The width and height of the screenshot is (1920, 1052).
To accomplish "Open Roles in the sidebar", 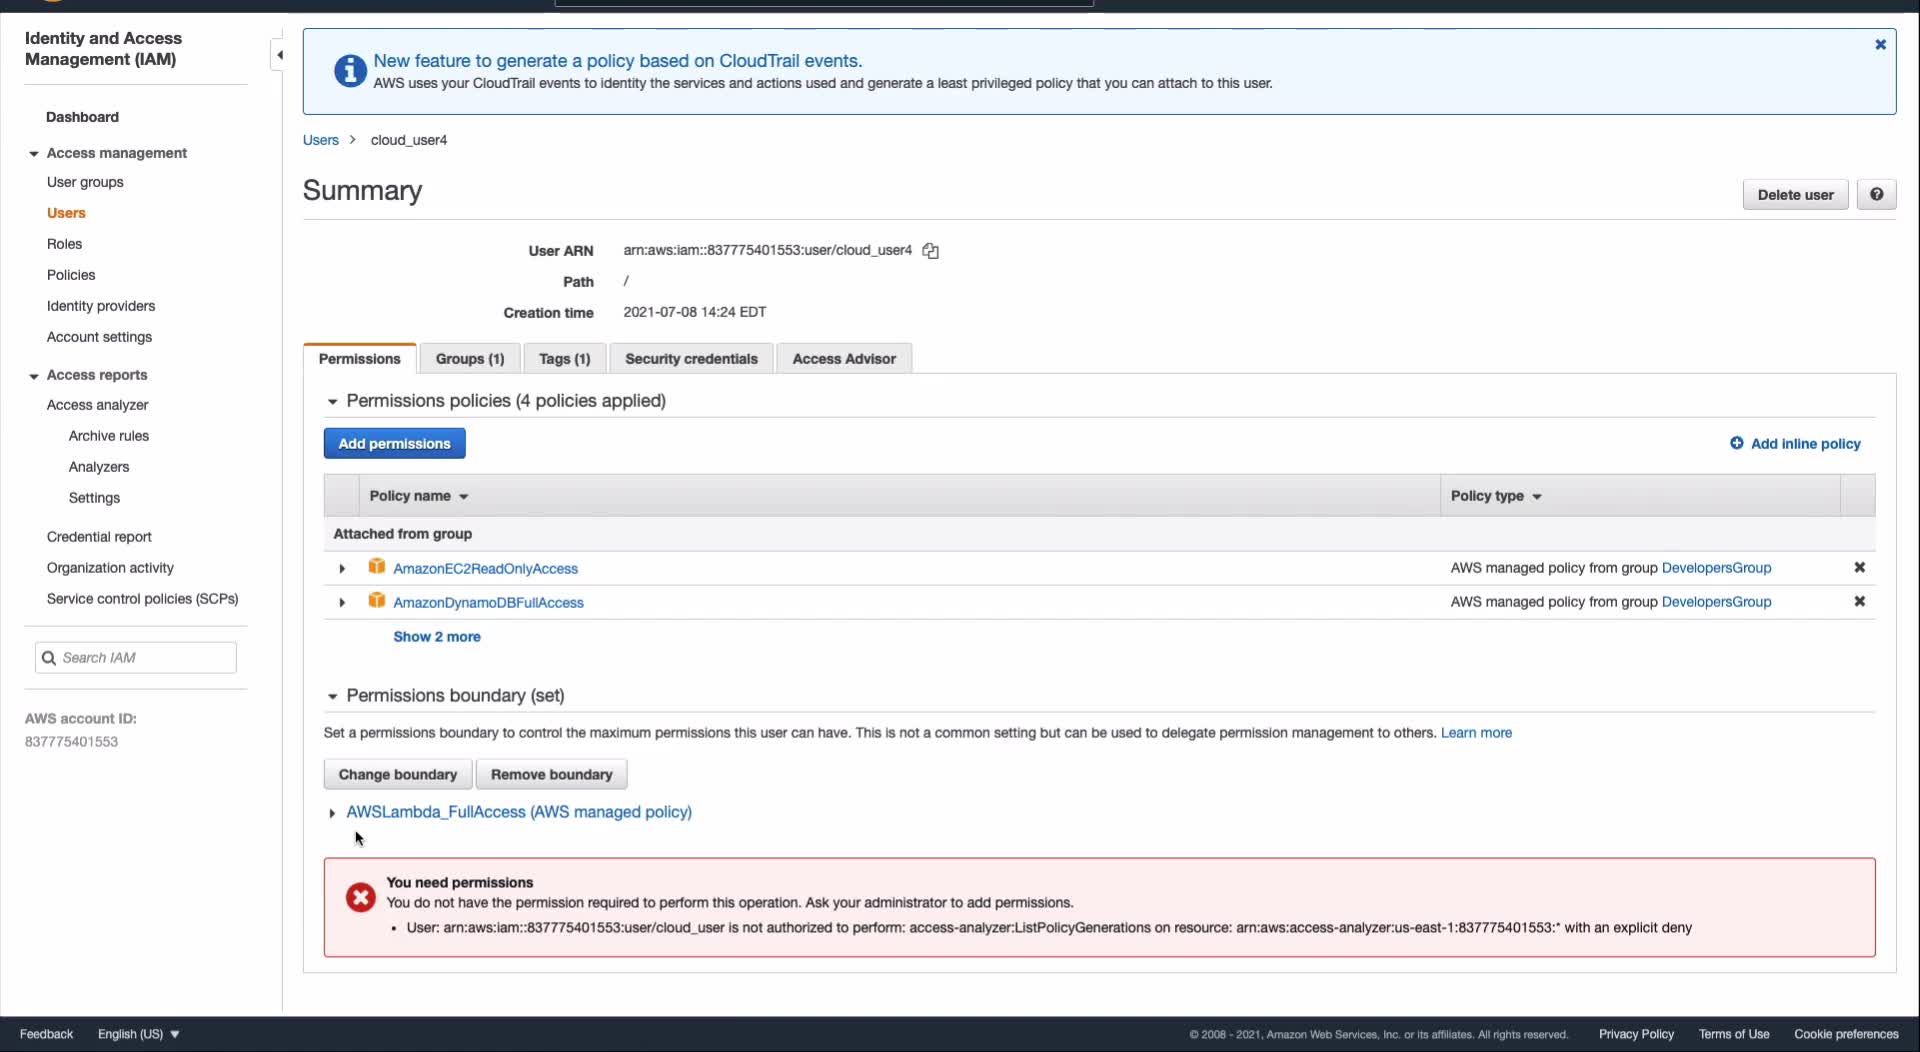I will pos(64,244).
